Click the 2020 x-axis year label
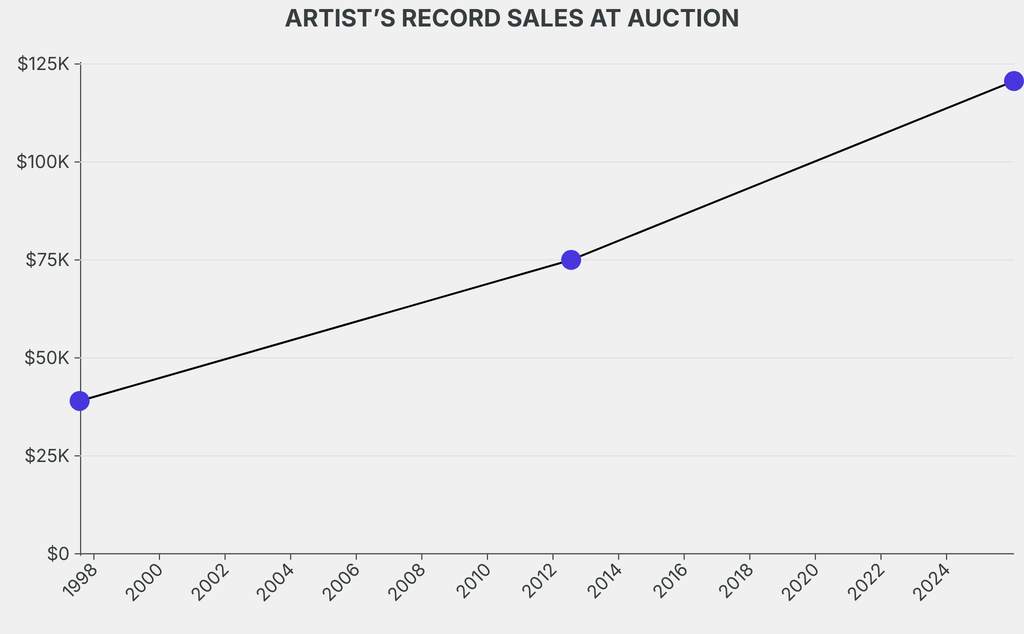This screenshot has width=1024, height=634. click(x=802, y=580)
